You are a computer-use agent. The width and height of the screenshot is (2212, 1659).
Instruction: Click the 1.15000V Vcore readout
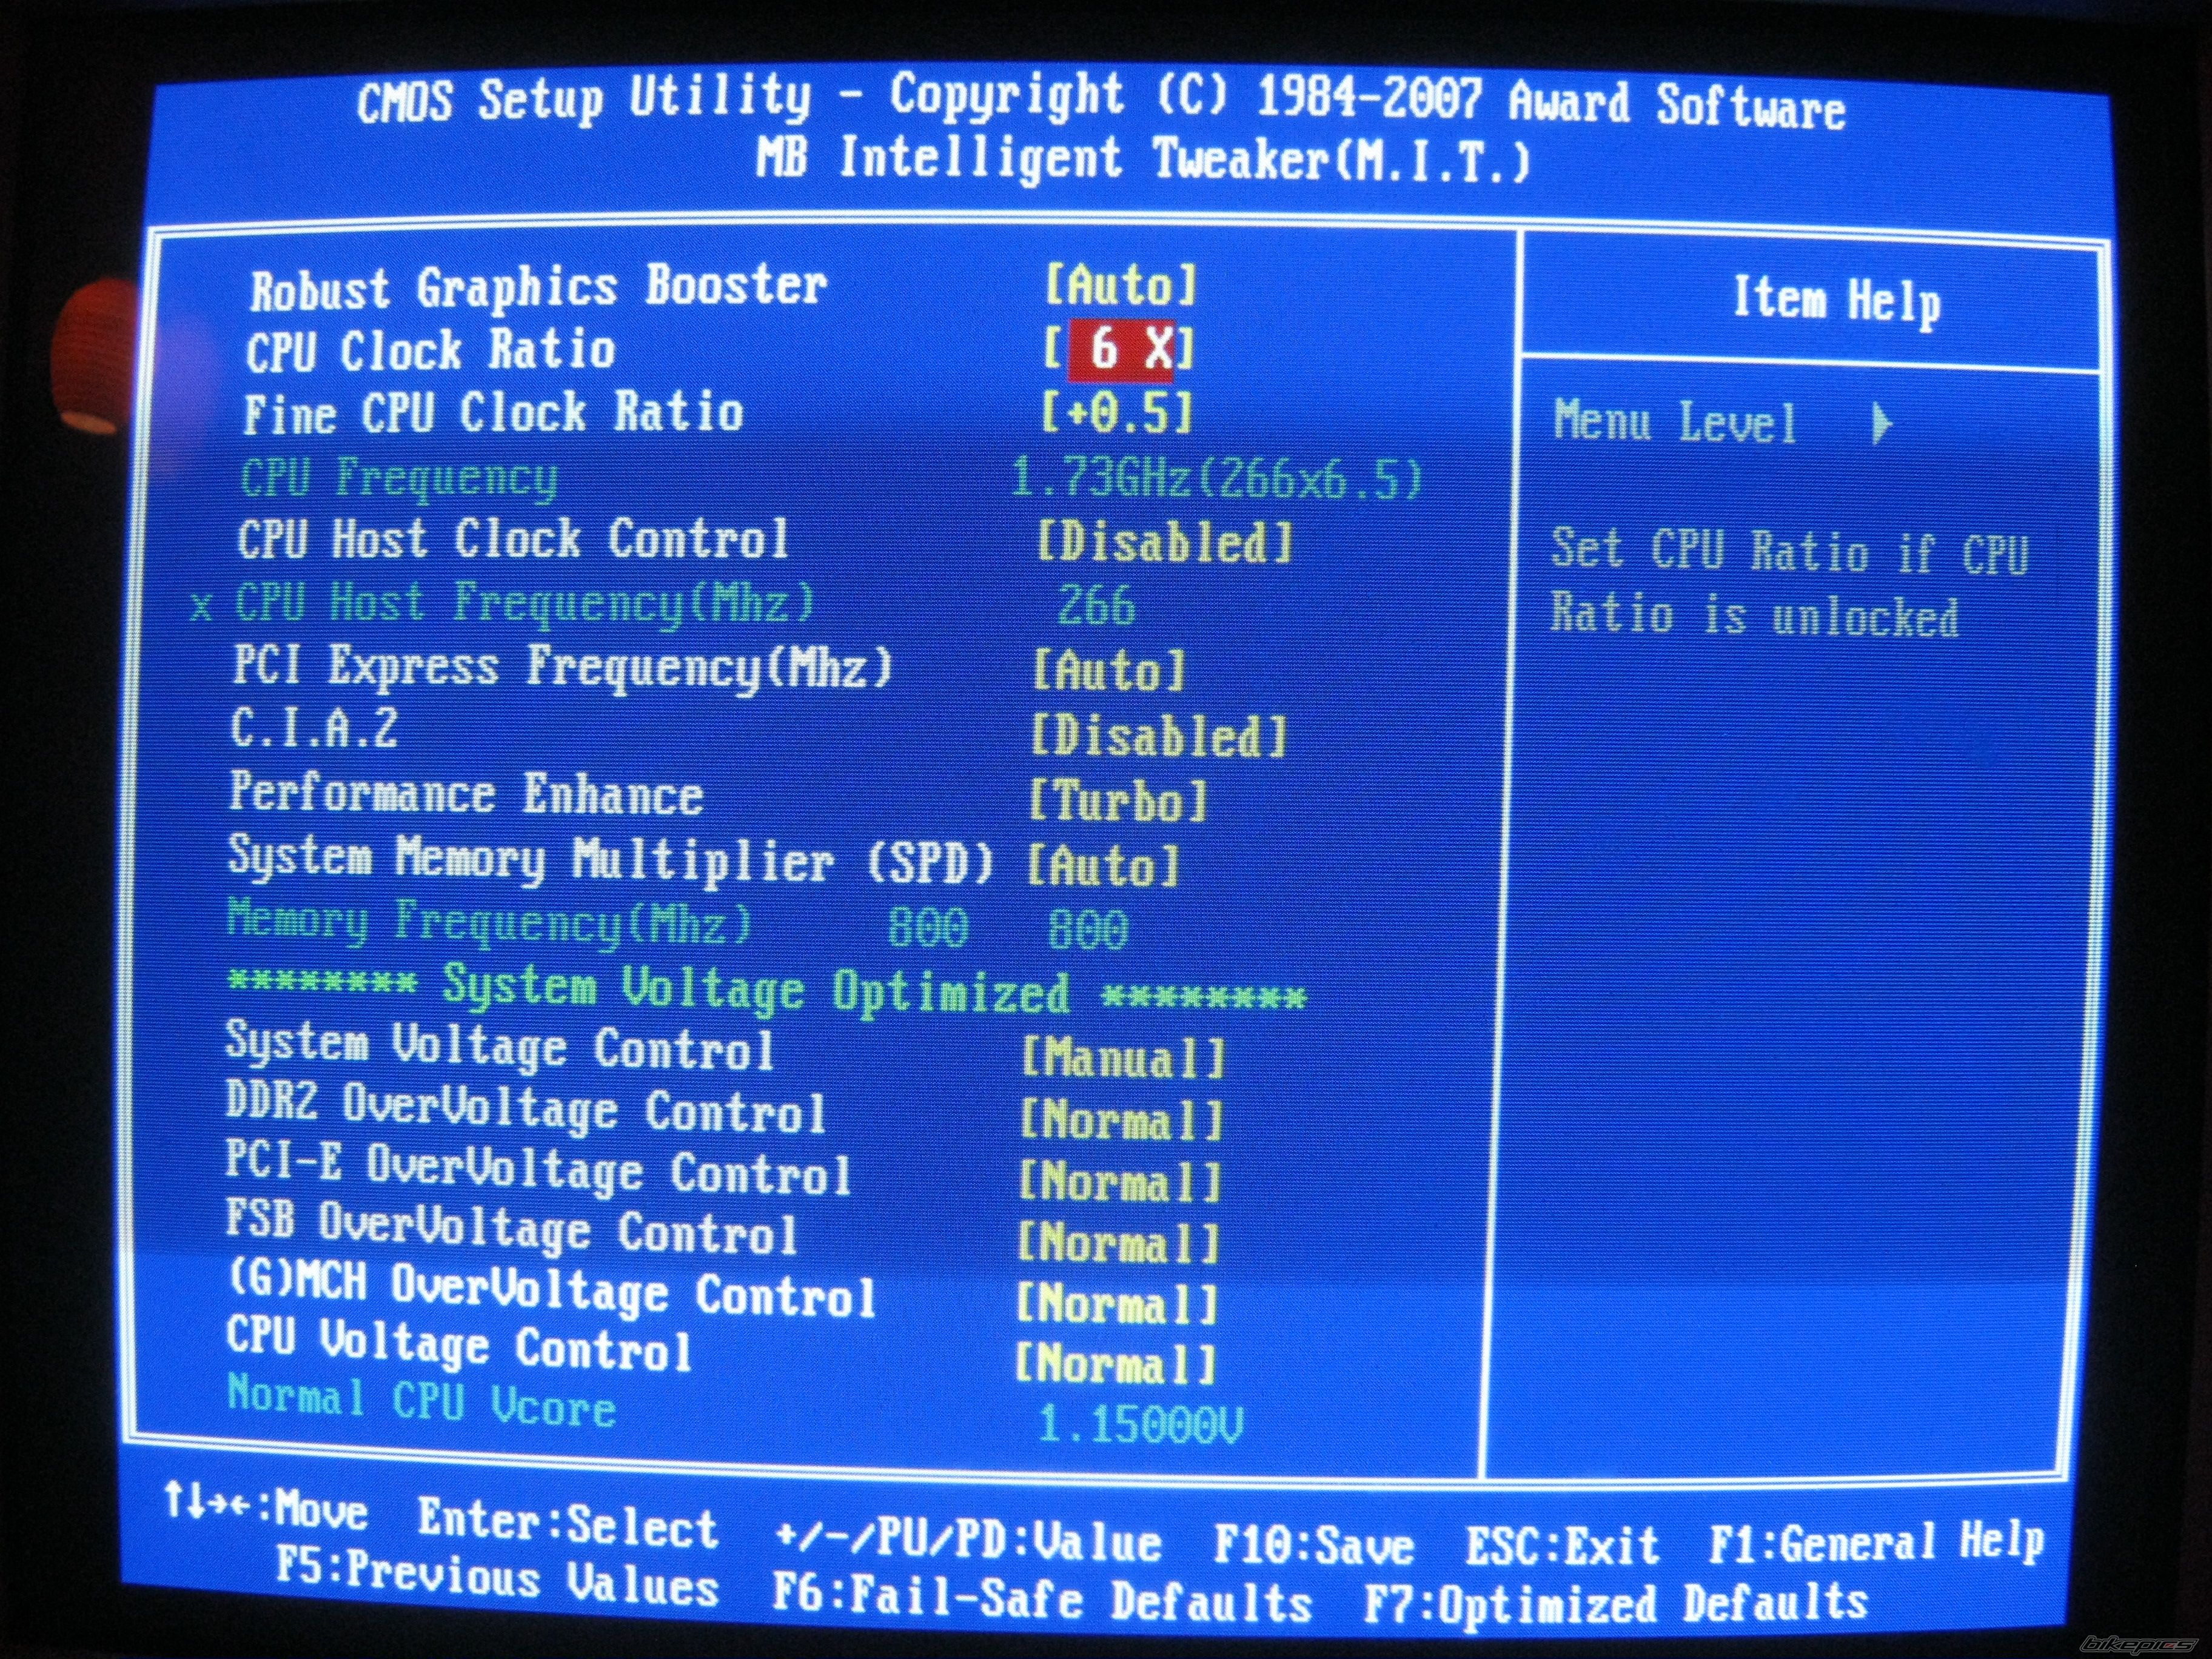(1142, 1423)
